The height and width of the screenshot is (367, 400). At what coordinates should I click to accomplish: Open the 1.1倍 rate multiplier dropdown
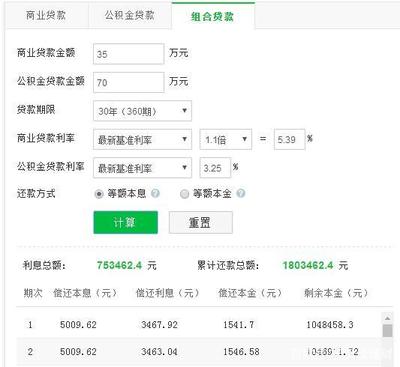click(x=226, y=139)
